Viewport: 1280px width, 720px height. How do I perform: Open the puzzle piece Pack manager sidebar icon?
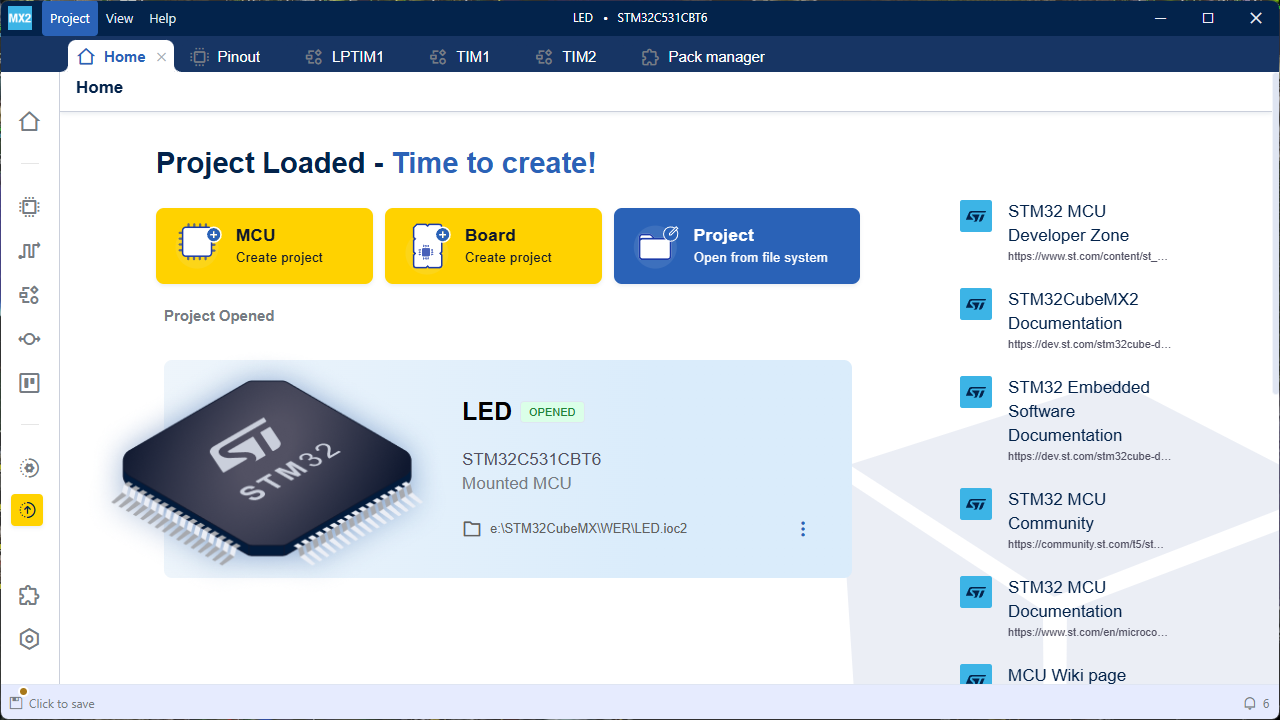click(29, 596)
